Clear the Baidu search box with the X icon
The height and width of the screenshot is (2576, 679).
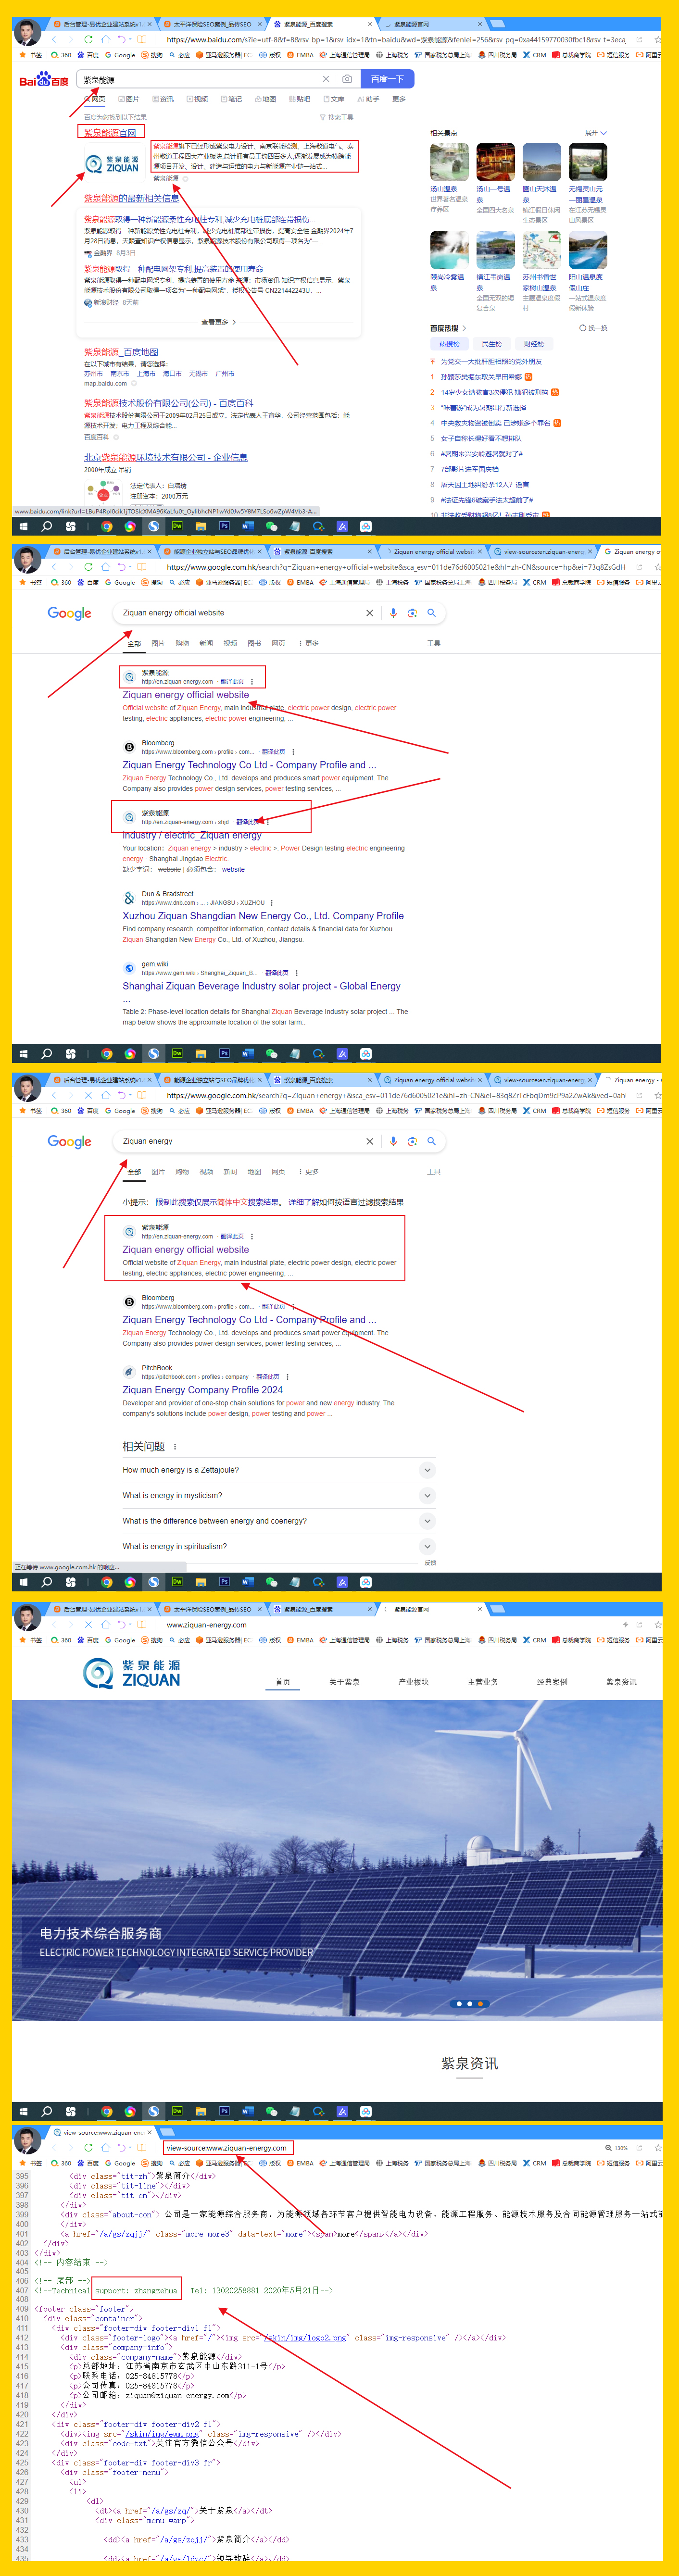tap(325, 79)
